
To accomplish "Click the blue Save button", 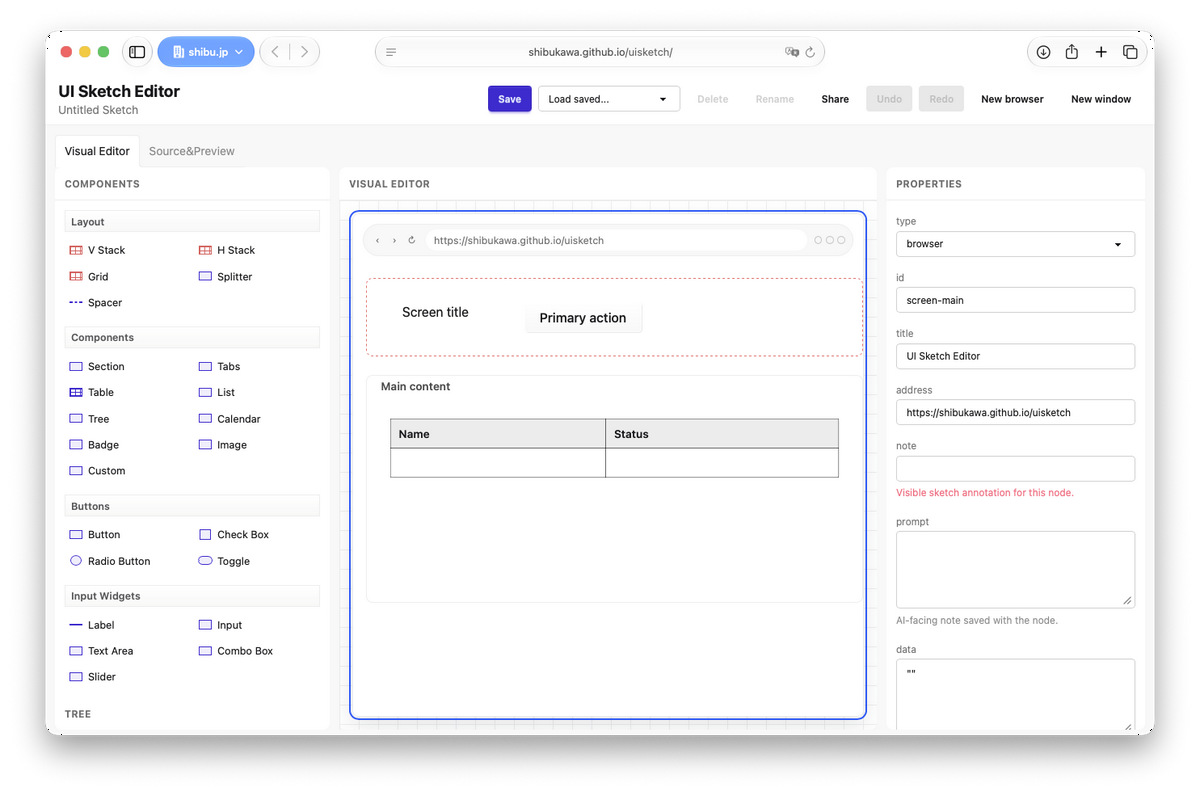I will [x=510, y=99].
